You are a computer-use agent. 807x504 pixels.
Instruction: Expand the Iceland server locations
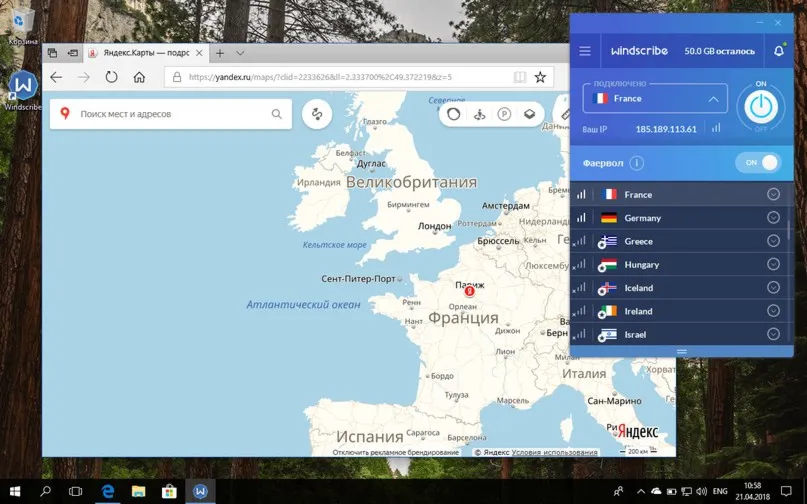pyautogui.click(x=773, y=287)
